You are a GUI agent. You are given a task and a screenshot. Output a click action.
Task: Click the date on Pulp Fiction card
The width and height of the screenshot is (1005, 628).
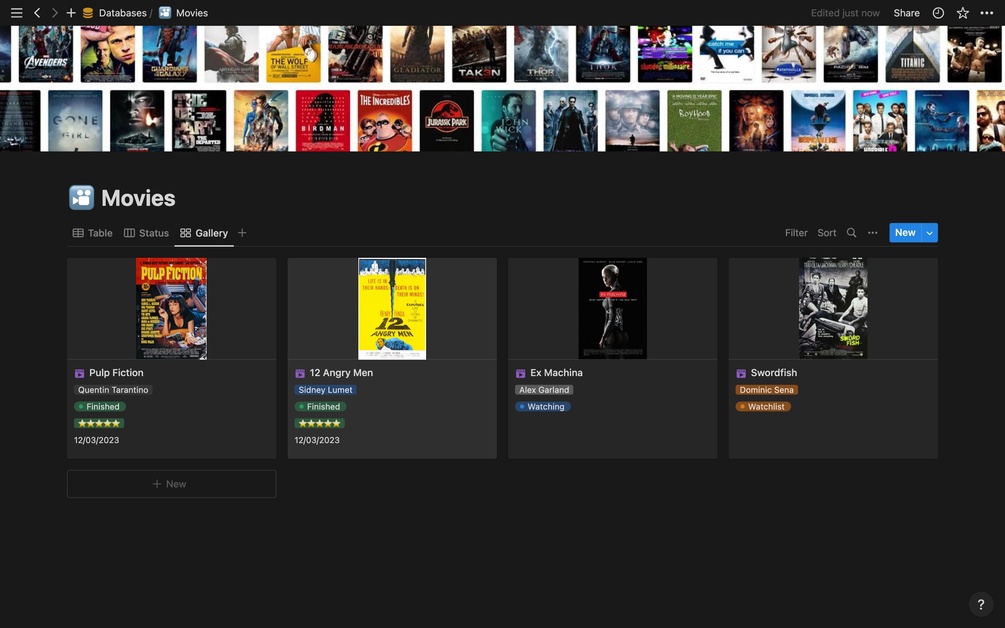[x=96, y=440]
